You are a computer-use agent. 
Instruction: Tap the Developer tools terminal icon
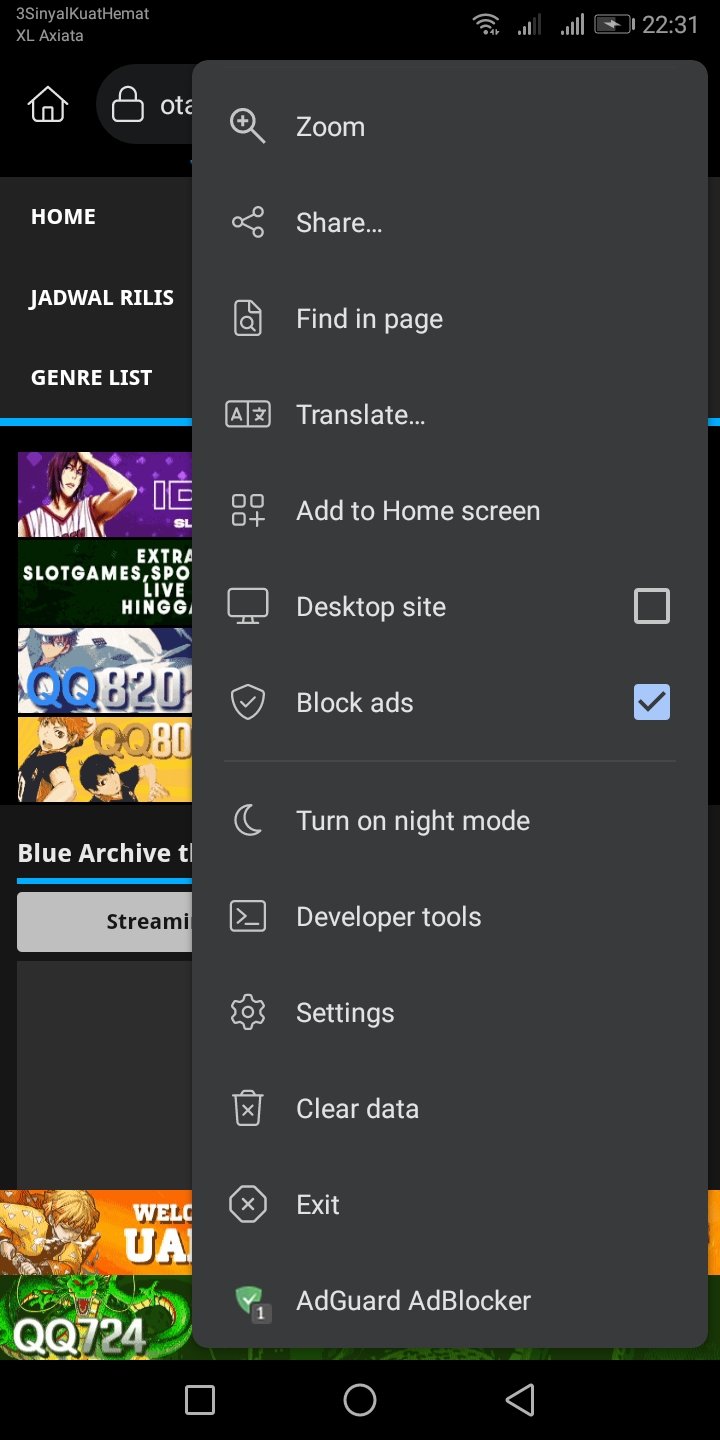(247, 917)
